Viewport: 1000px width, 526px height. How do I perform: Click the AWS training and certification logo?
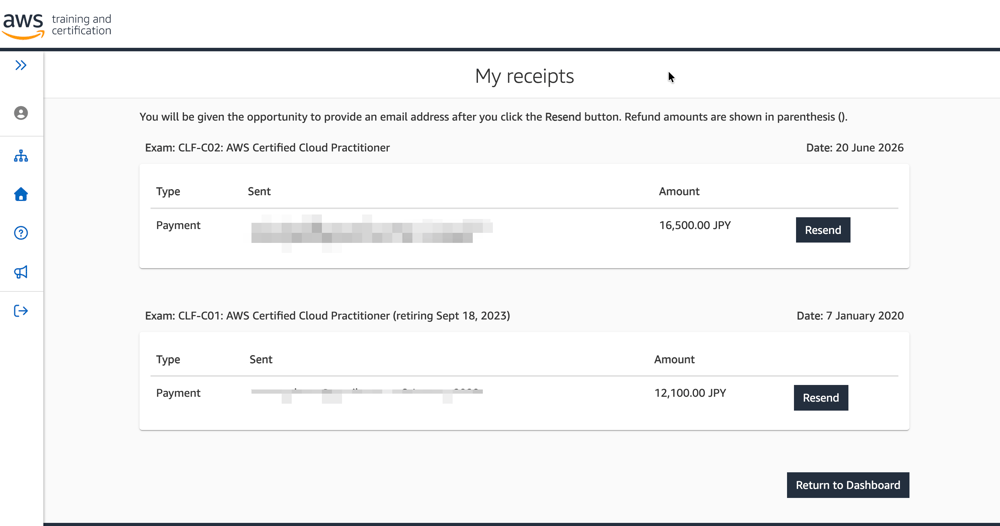click(x=57, y=25)
